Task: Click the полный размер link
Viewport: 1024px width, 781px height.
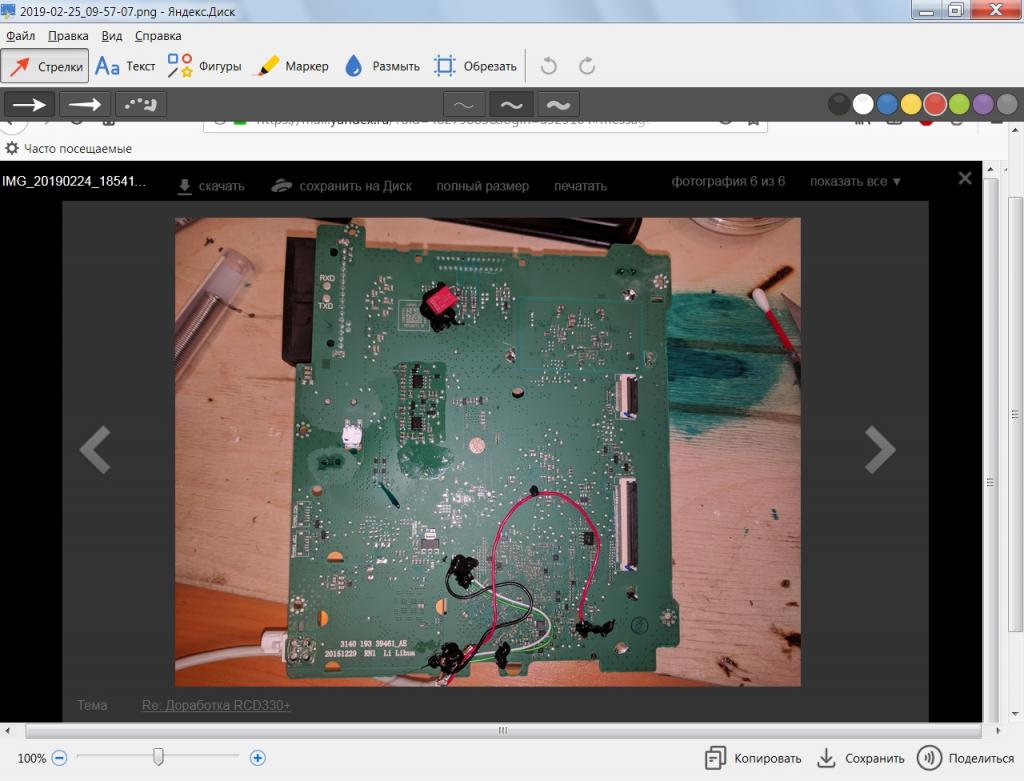Action: coord(483,186)
